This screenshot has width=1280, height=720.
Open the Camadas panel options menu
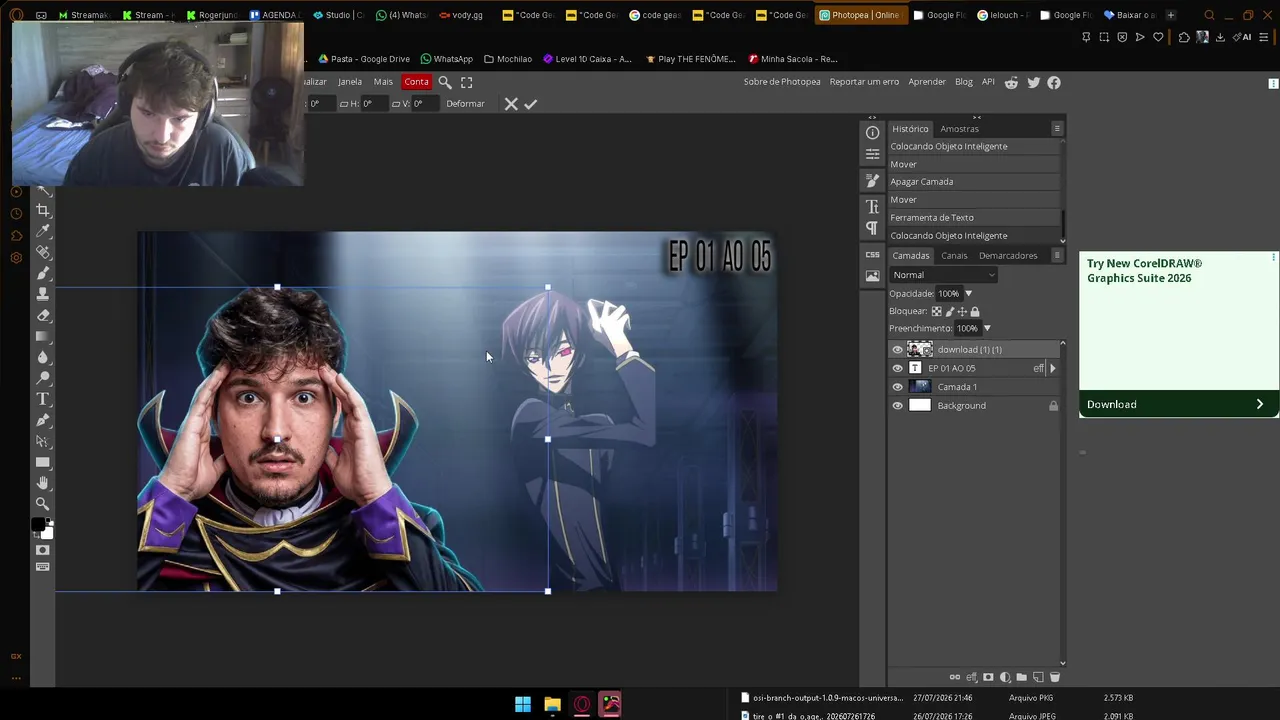pyautogui.click(x=1057, y=255)
